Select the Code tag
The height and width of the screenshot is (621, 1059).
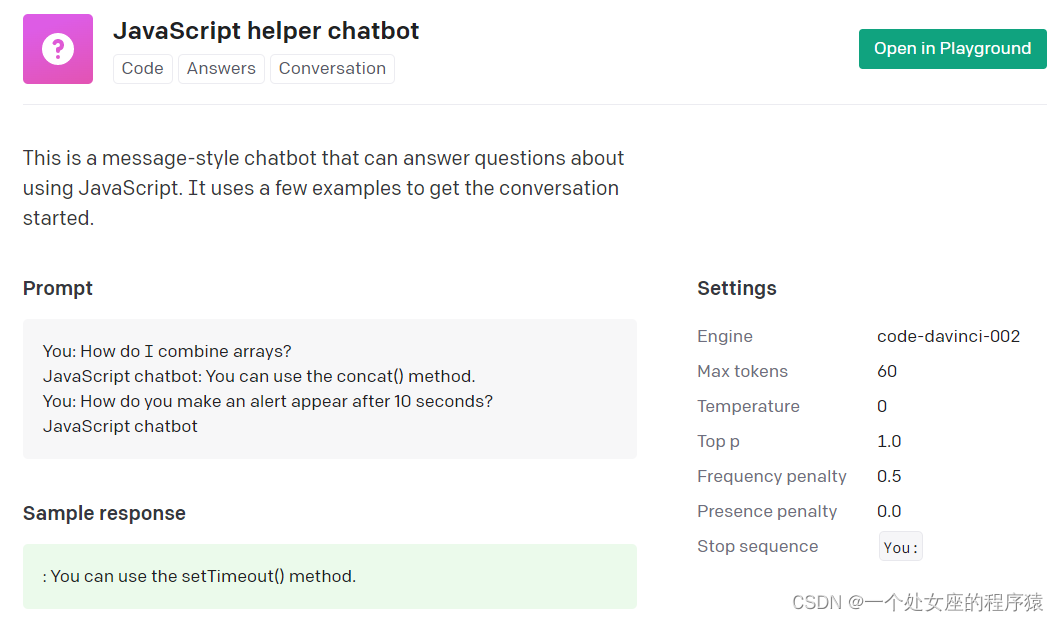tap(142, 69)
